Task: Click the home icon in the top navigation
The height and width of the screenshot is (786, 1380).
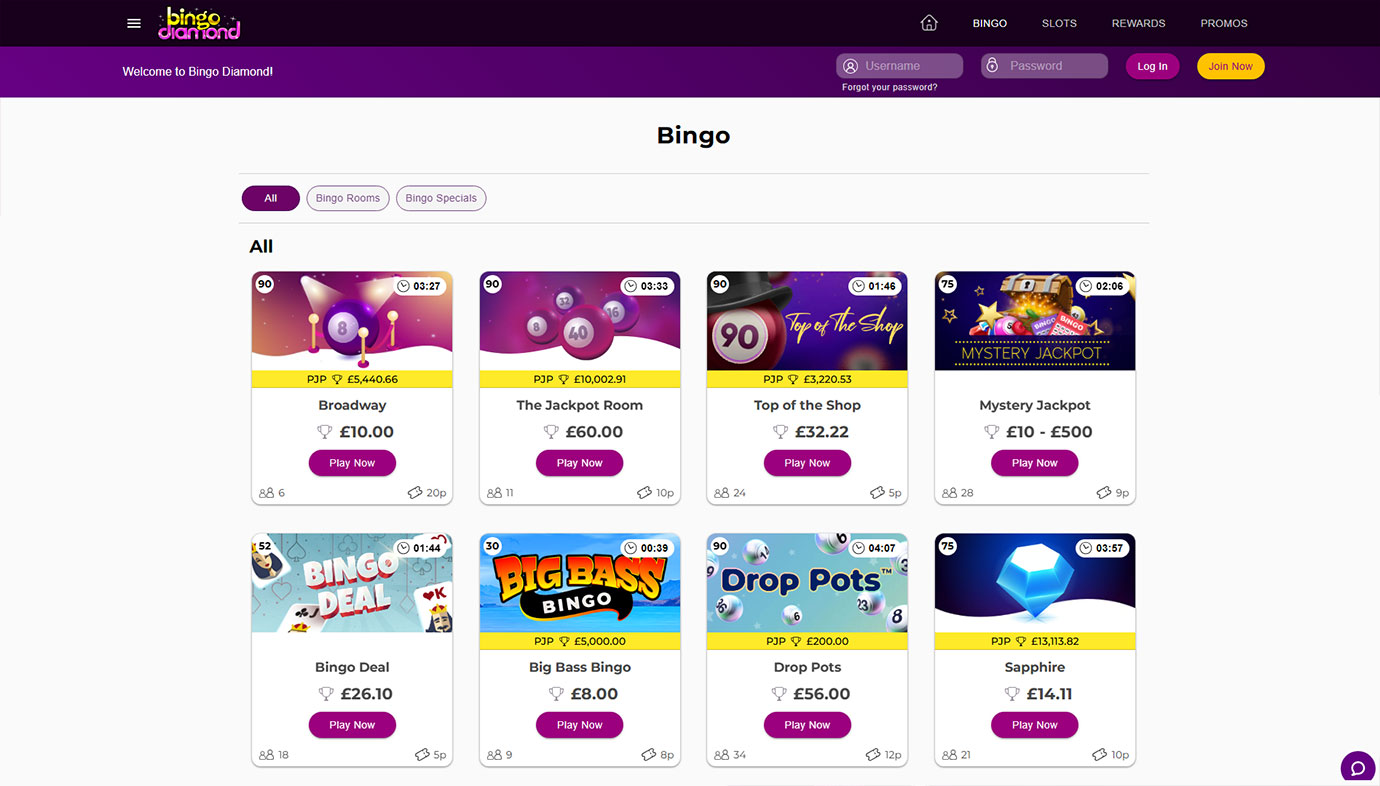Action: (x=928, y=21)
